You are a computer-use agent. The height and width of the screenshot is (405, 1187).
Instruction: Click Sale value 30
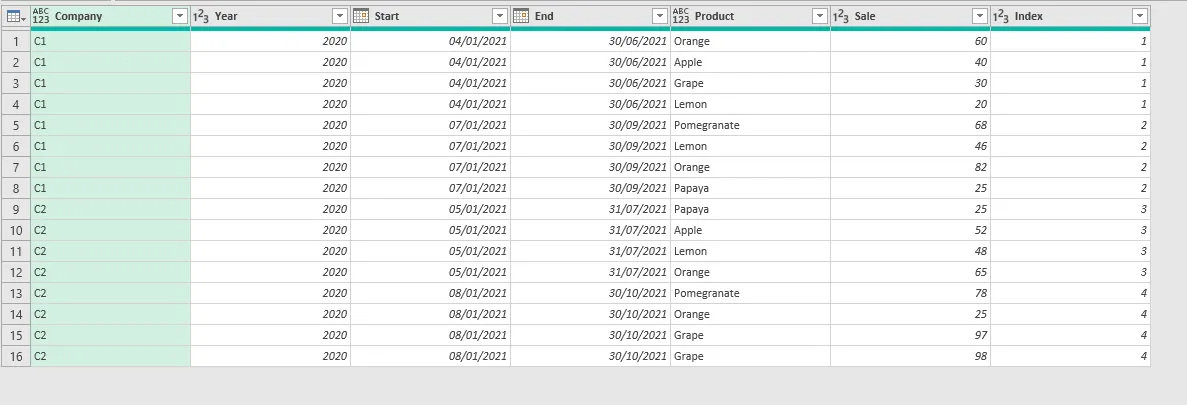(x=910, y=83)
